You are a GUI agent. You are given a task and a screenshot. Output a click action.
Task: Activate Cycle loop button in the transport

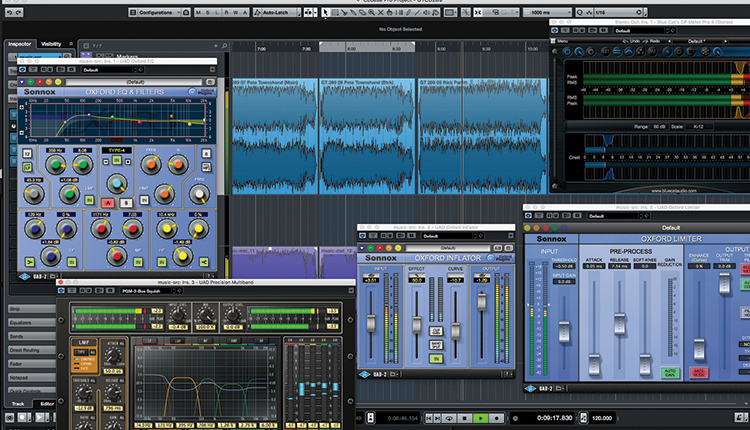449,418
